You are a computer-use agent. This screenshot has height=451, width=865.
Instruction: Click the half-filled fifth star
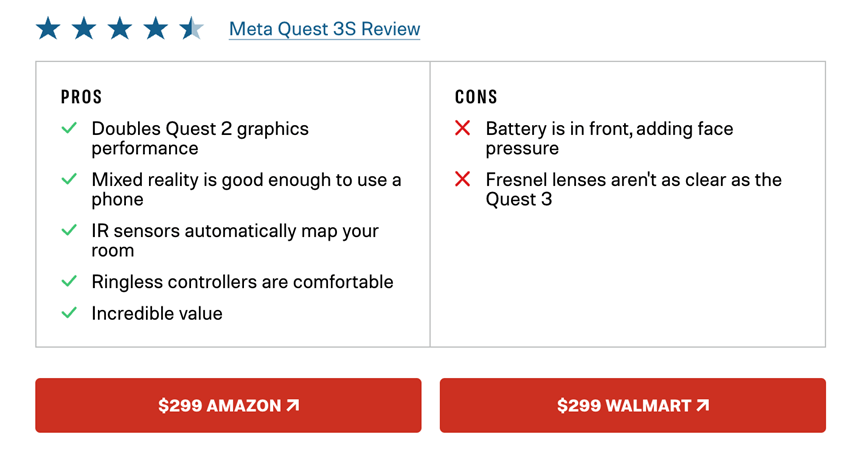click(191, 28)
